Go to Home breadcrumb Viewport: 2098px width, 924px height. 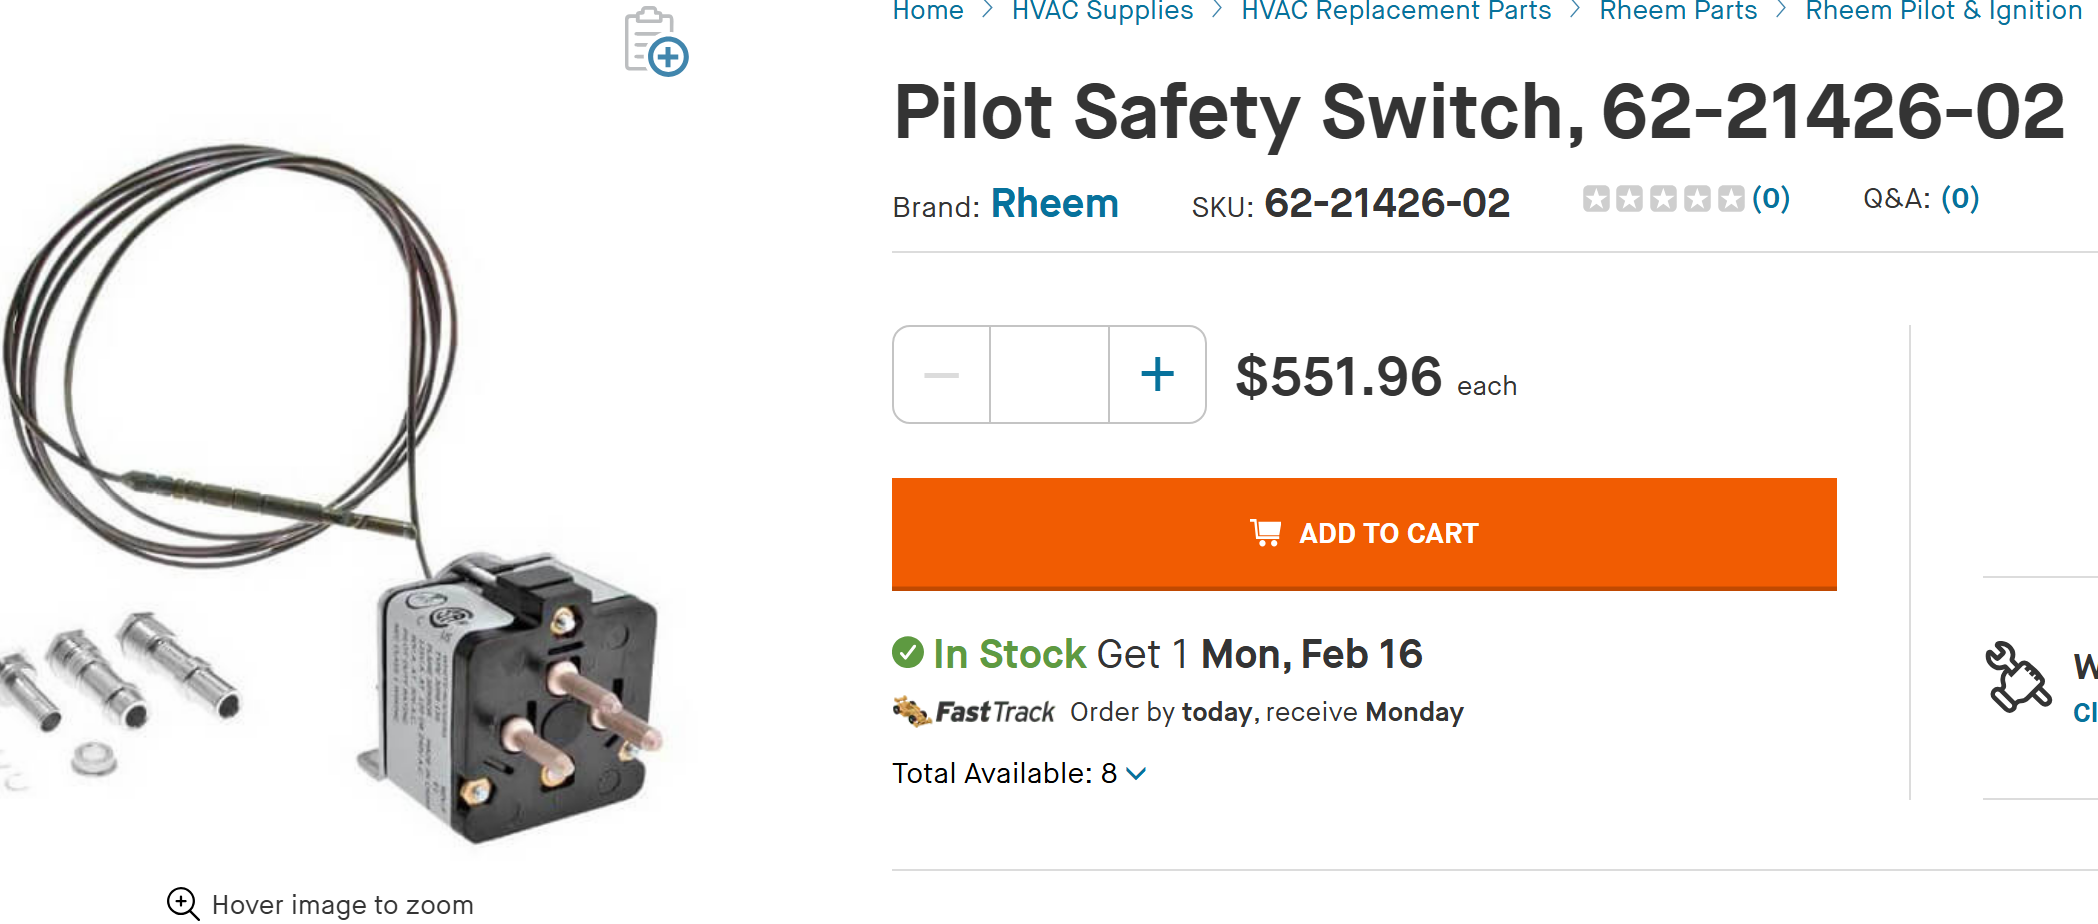pos(928,11)
